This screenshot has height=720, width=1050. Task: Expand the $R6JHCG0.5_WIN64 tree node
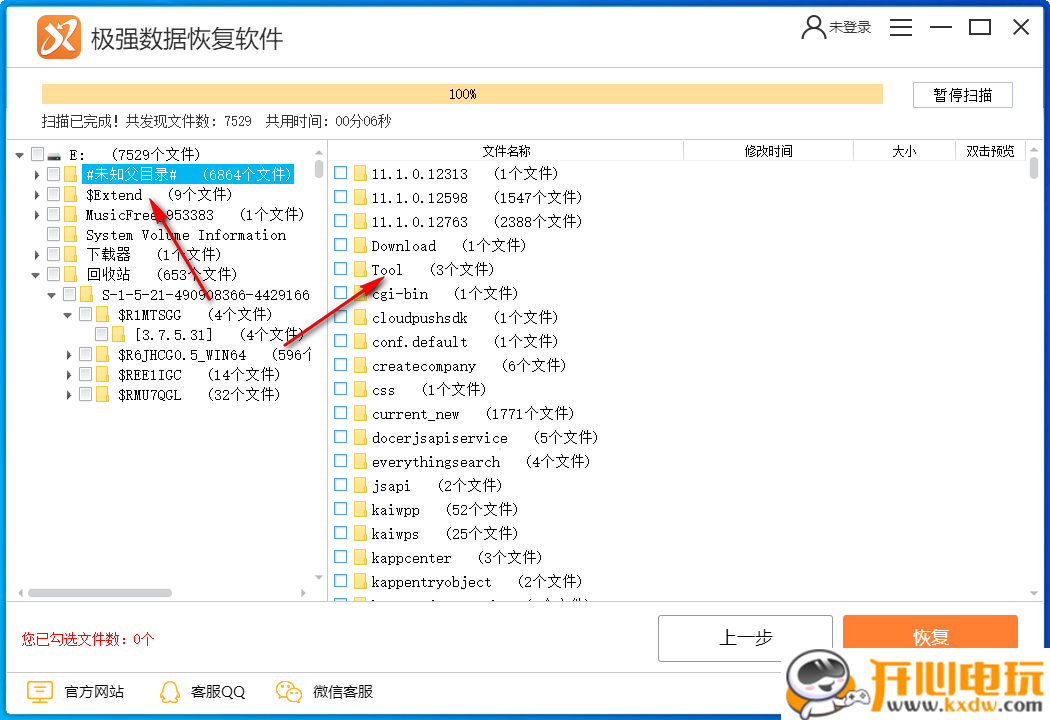69,355
